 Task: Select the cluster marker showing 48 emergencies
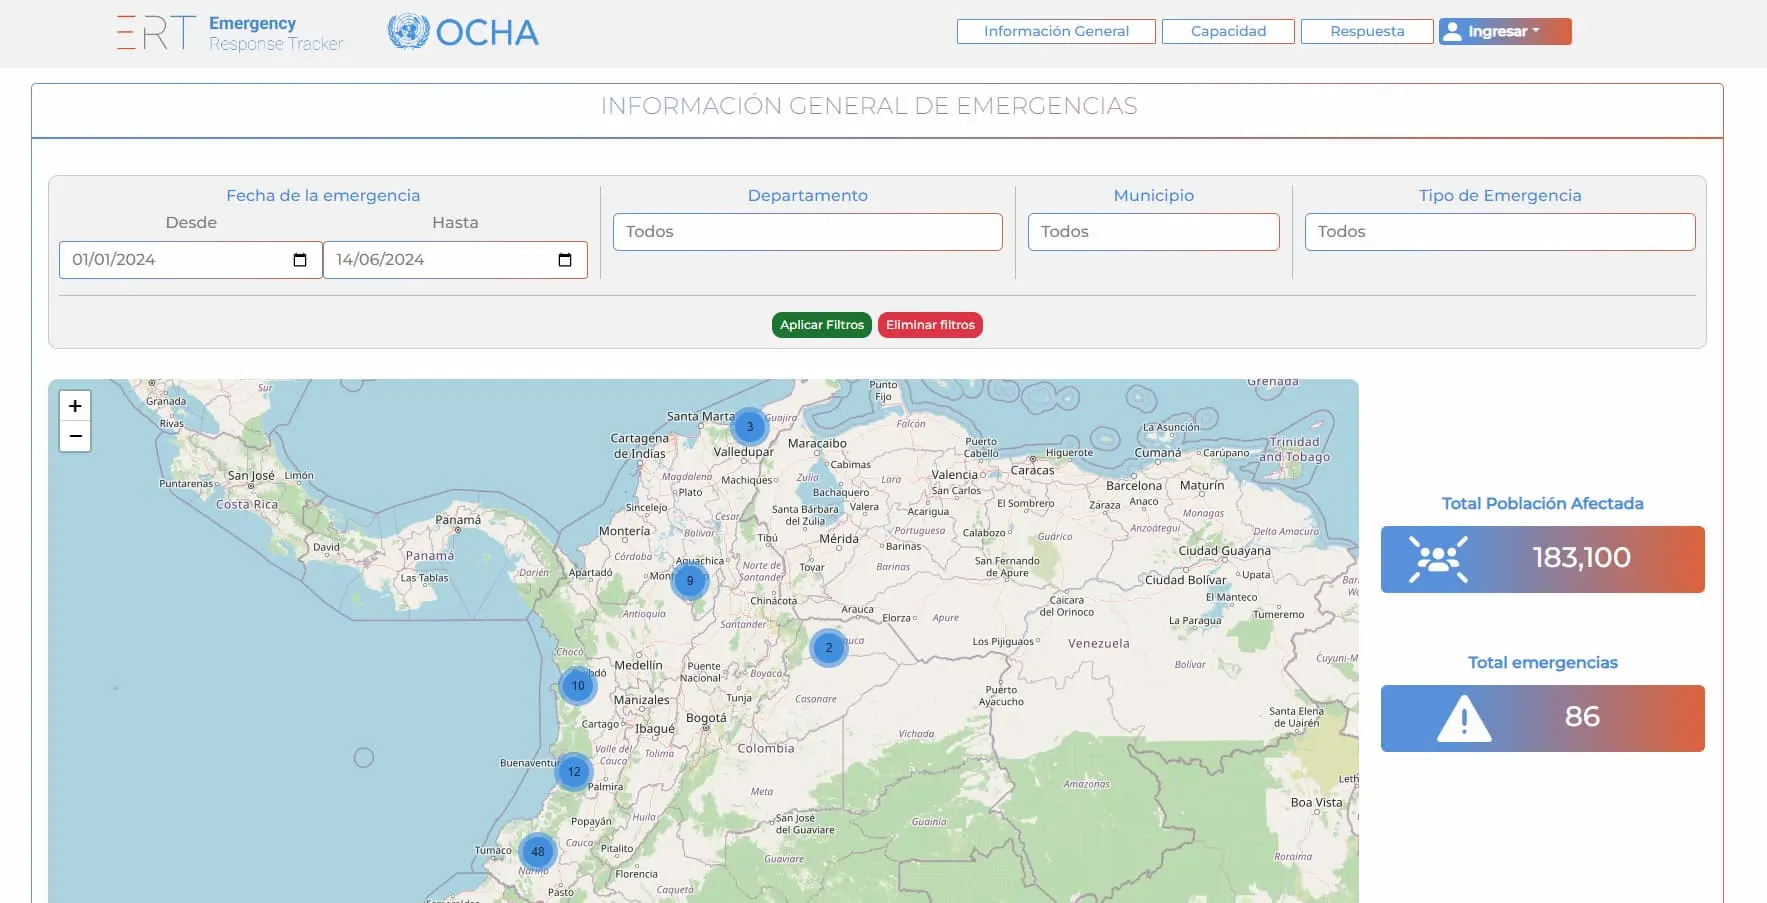pyautogui.click(x=537, y=851)
